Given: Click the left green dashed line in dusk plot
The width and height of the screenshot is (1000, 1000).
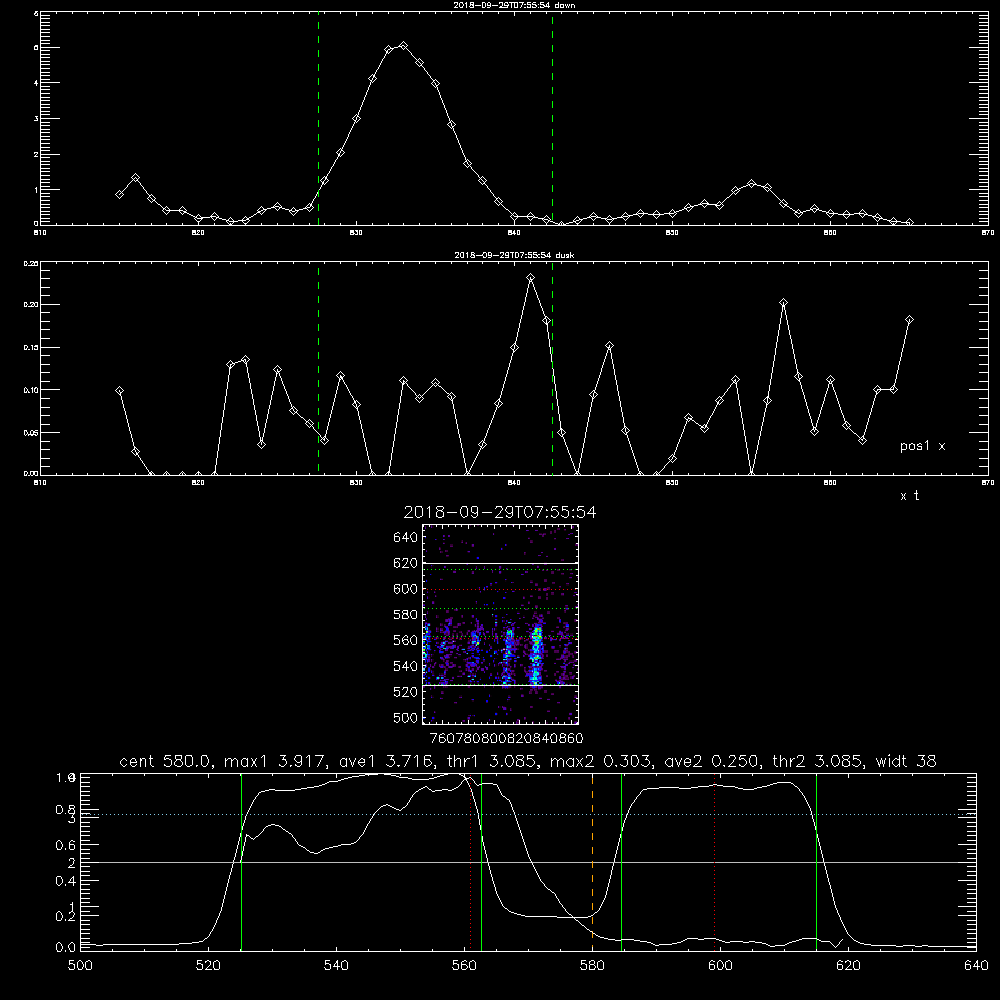Looking at the screenshot, I should pos(318,369).
